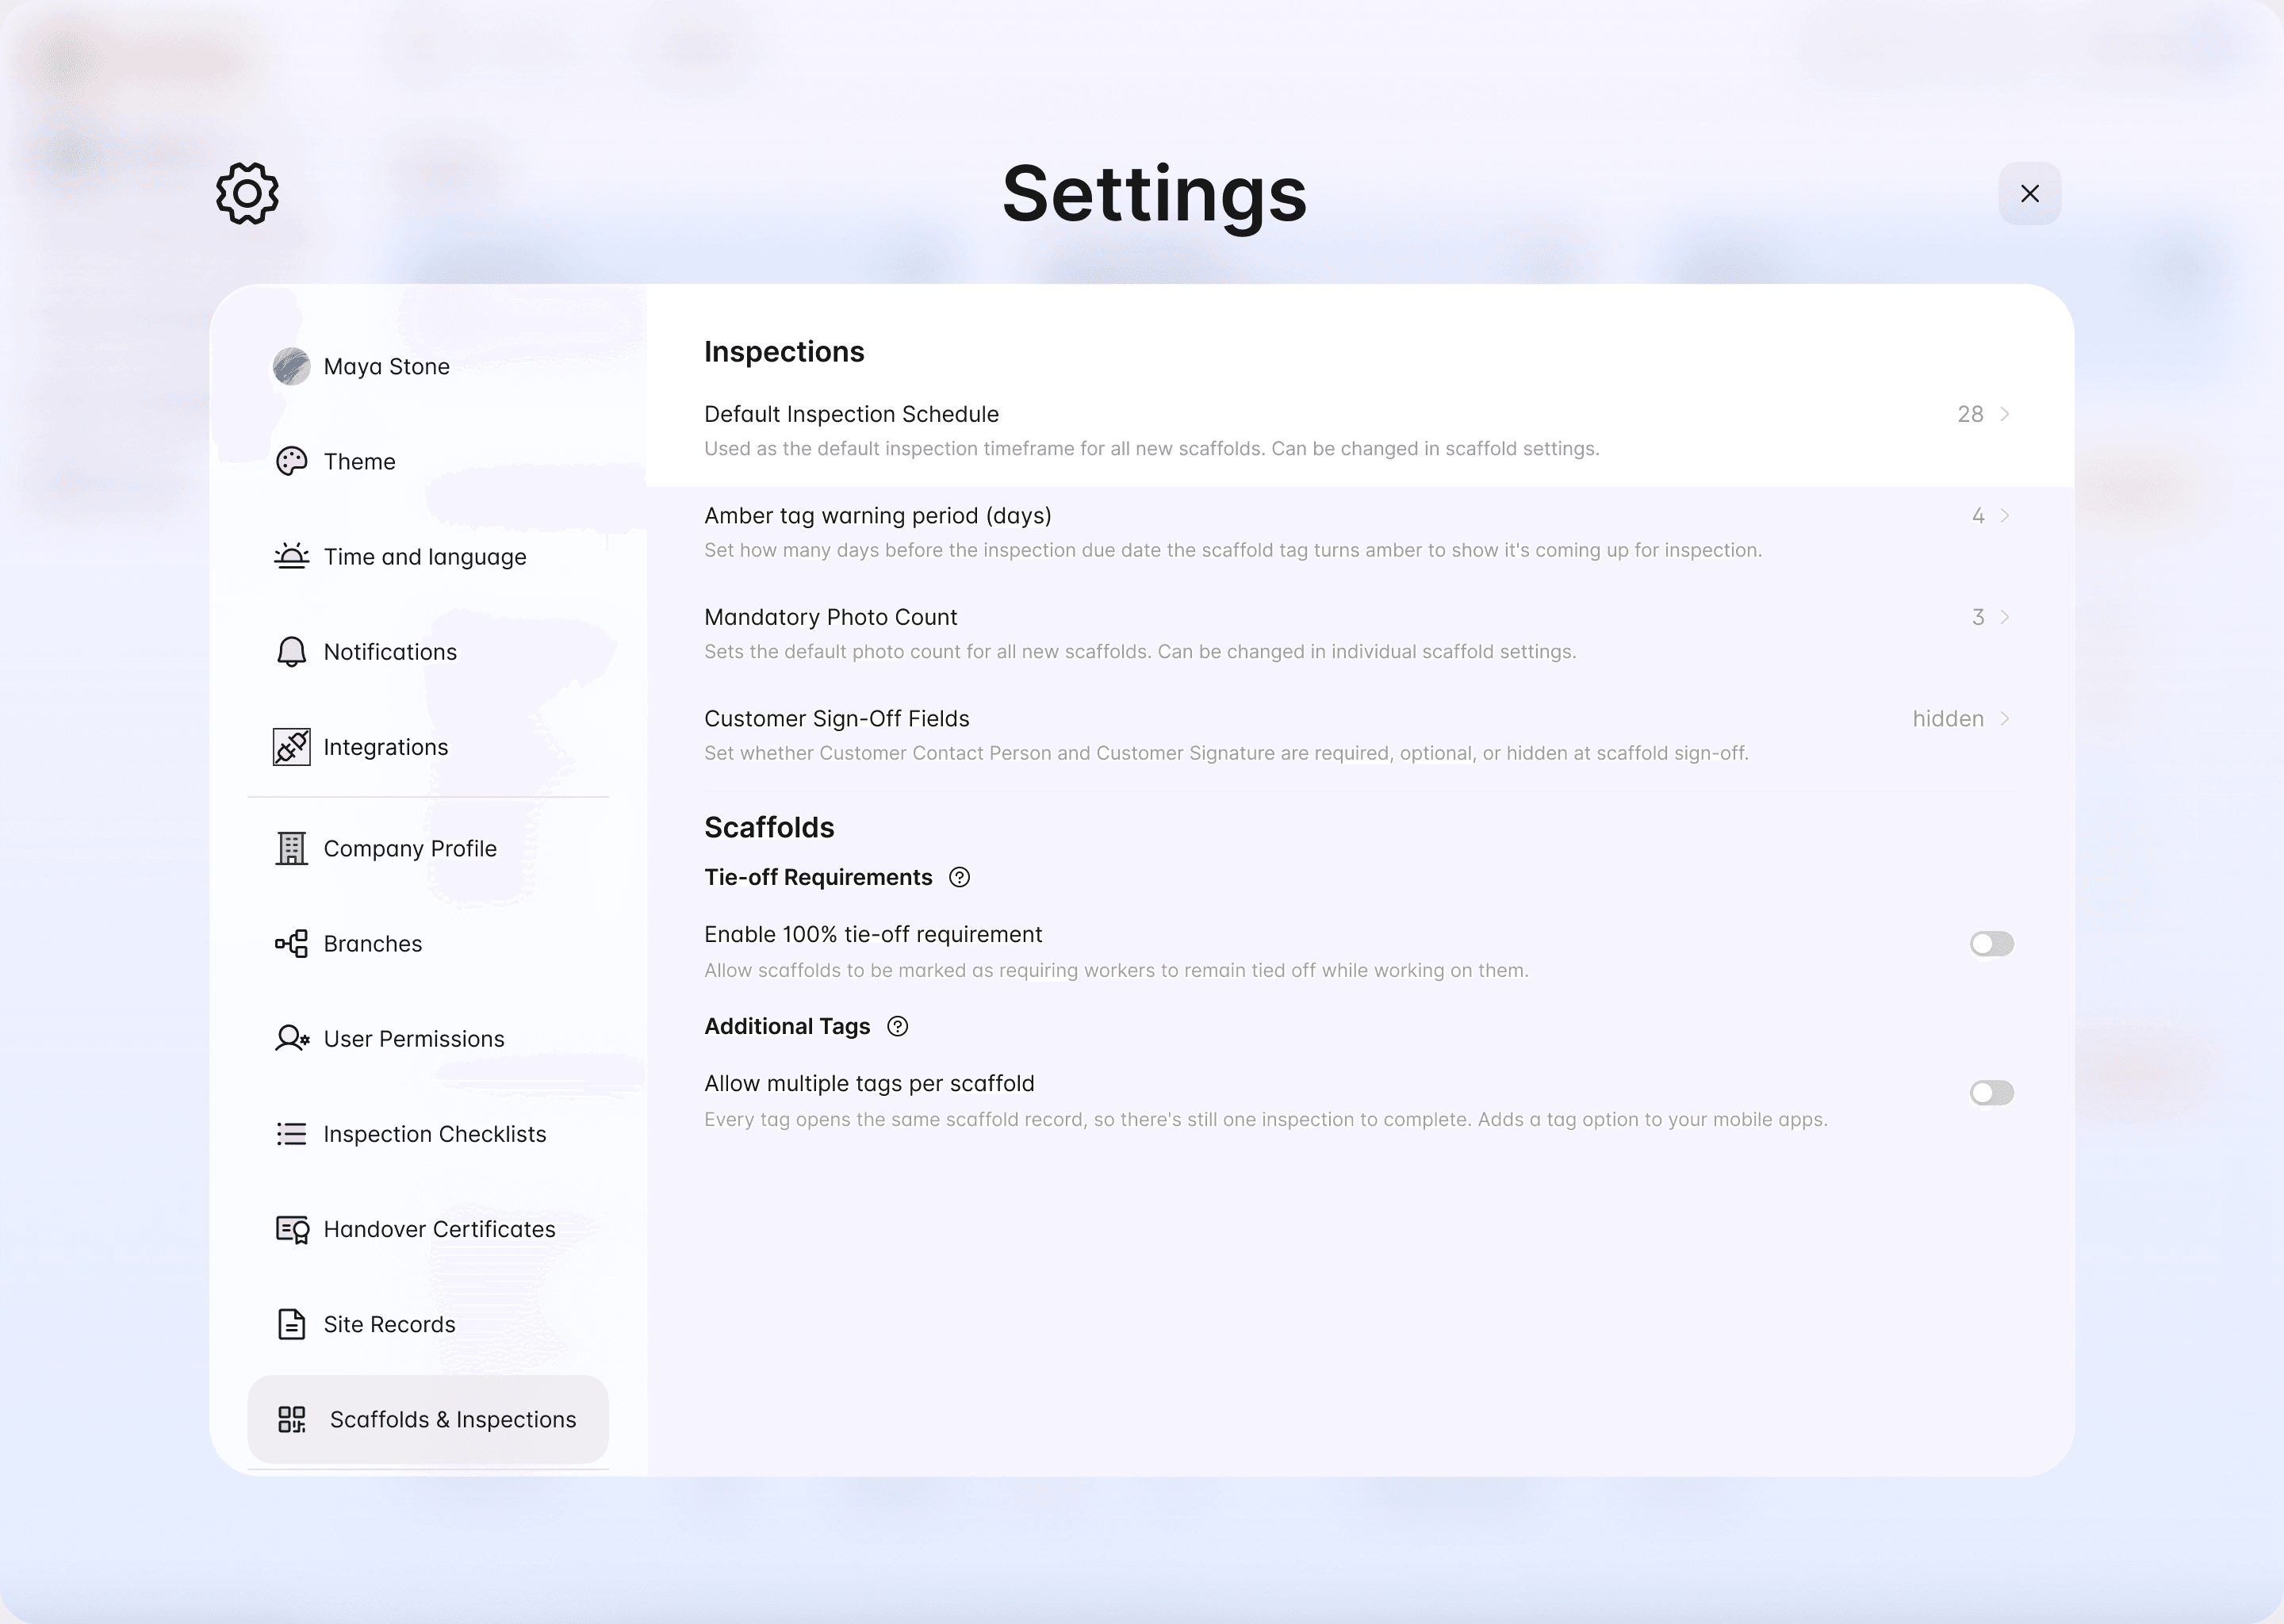2284x1624 pixels.
Task: Click the Theme palette icon
Action: [x=291, y=461]
